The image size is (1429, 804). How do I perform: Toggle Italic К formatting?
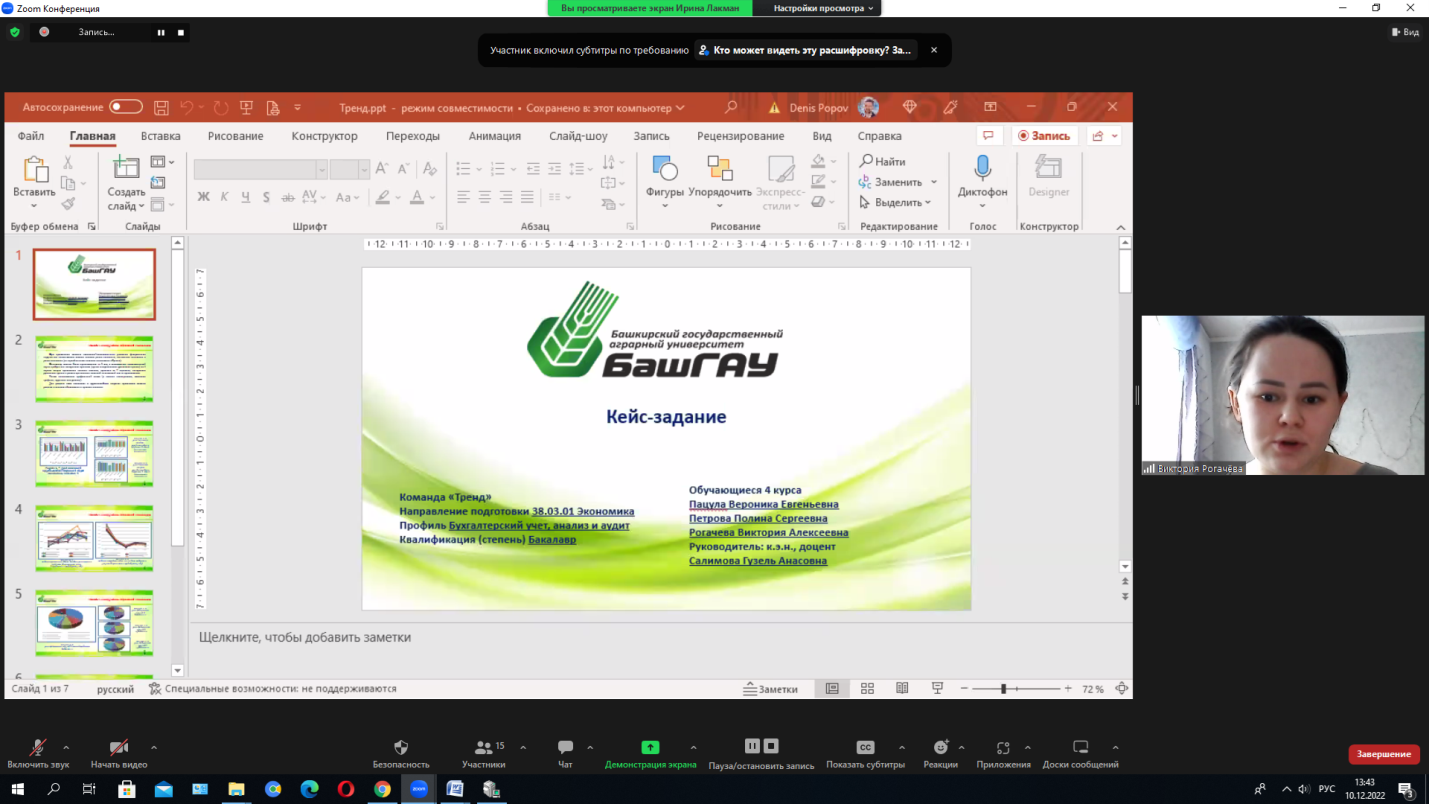pos(225,197)
